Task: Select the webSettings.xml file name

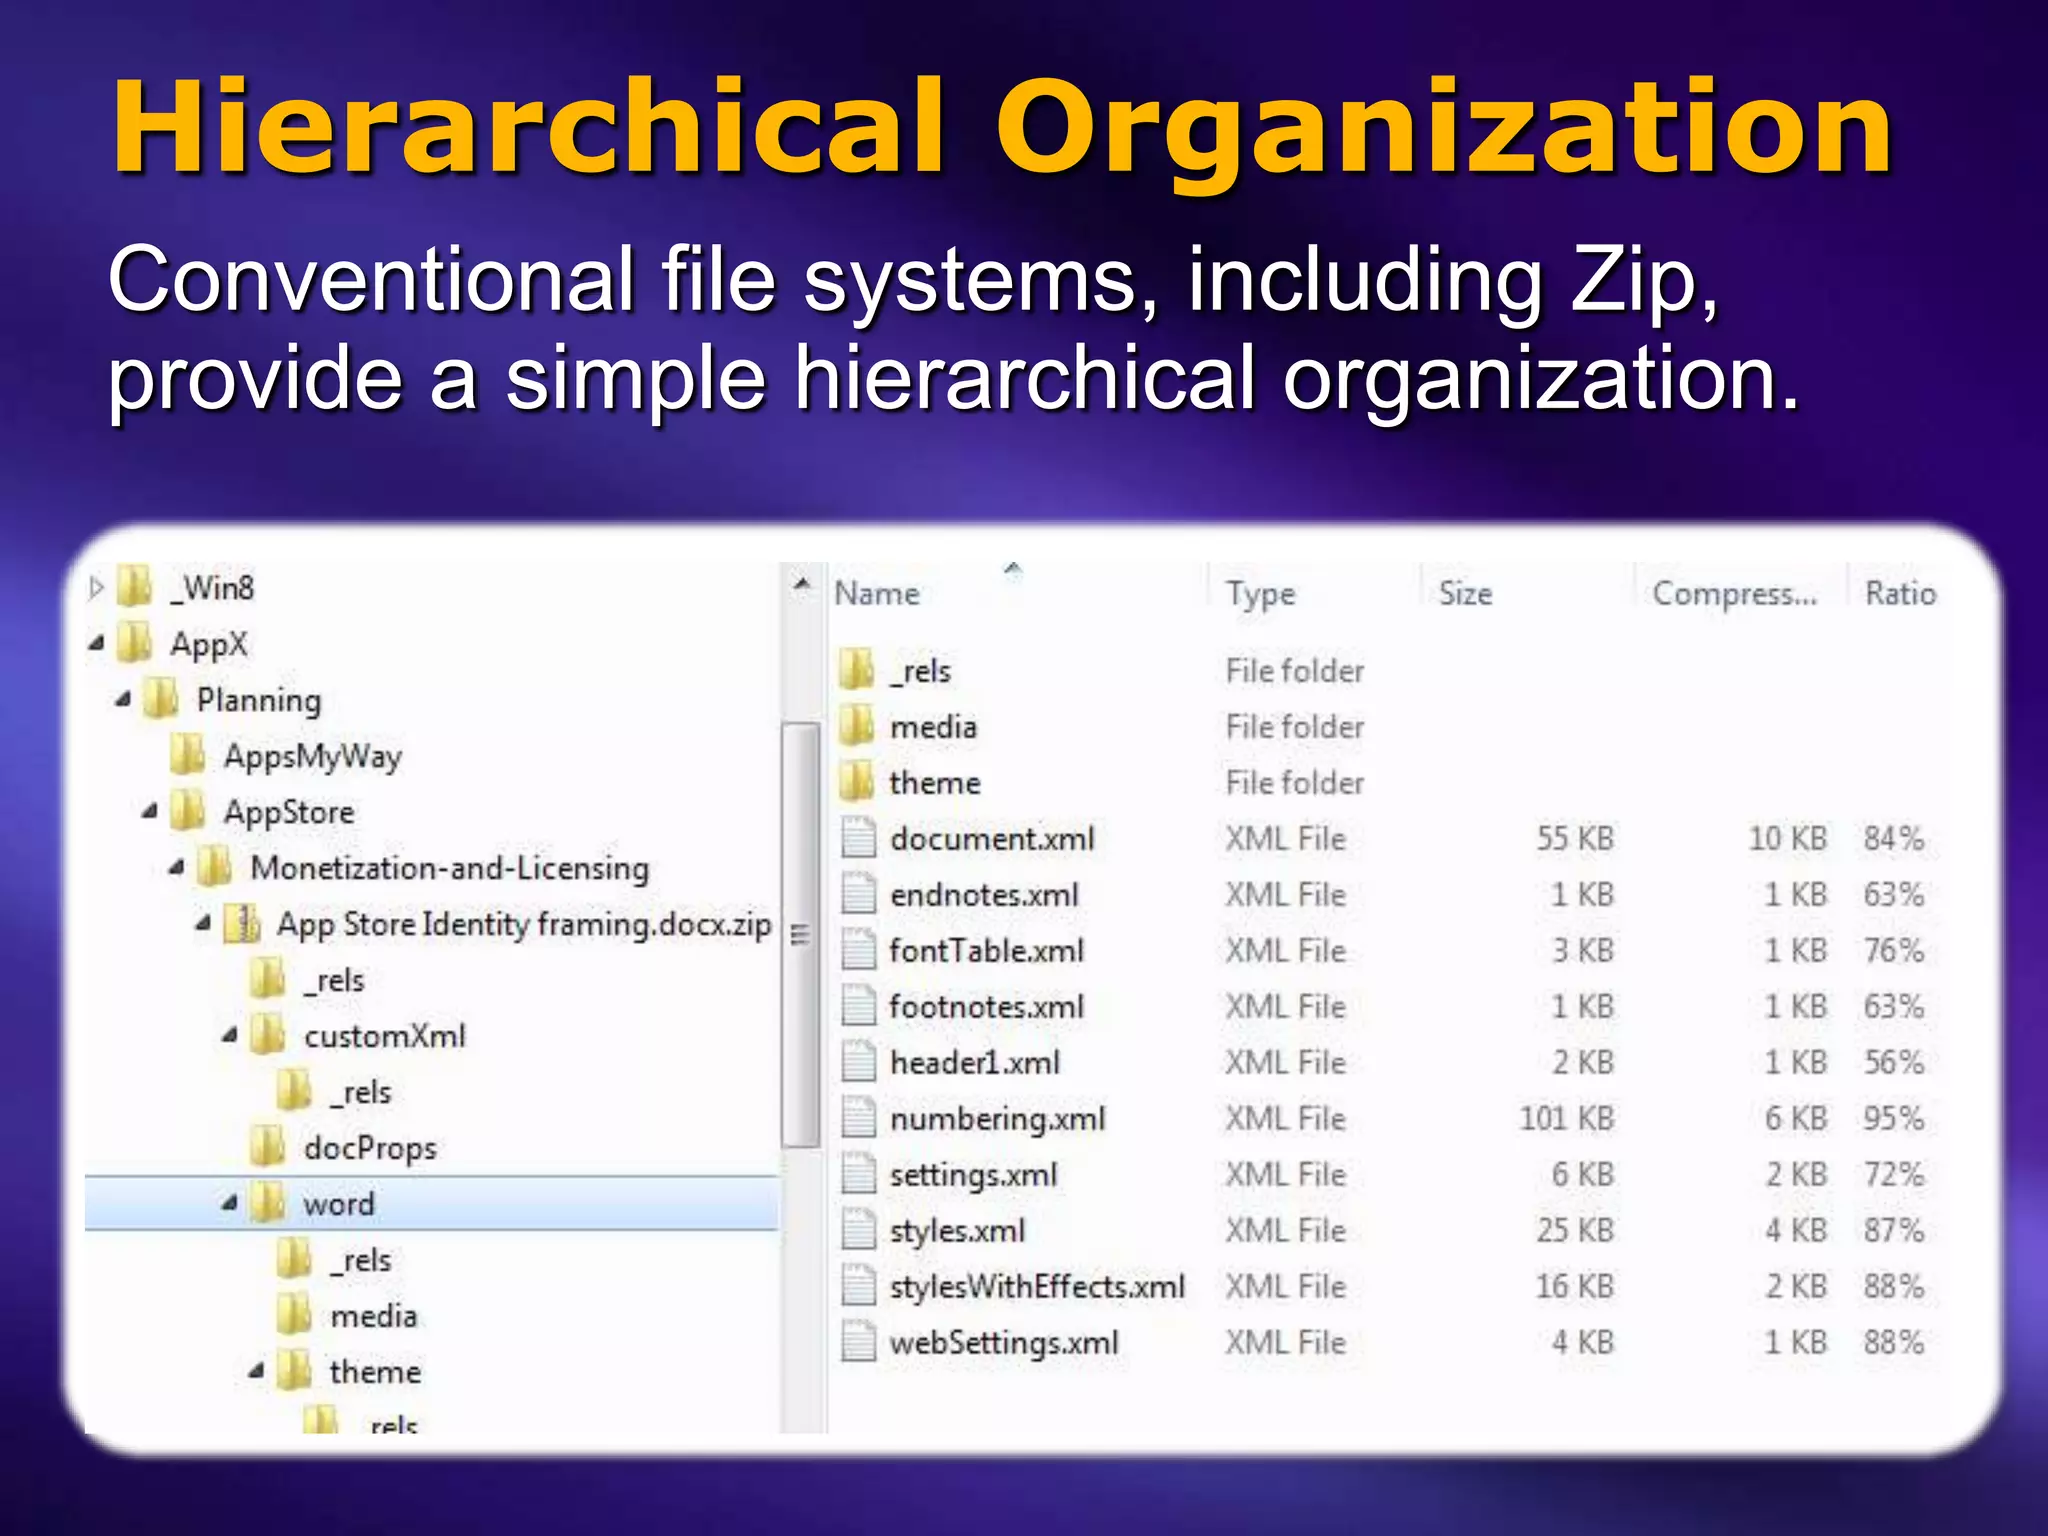Action: pos(1004,1343)
